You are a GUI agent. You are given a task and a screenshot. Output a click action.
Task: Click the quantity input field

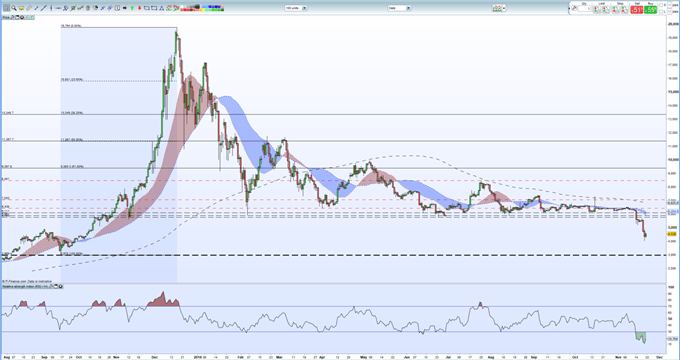(584, 9)
